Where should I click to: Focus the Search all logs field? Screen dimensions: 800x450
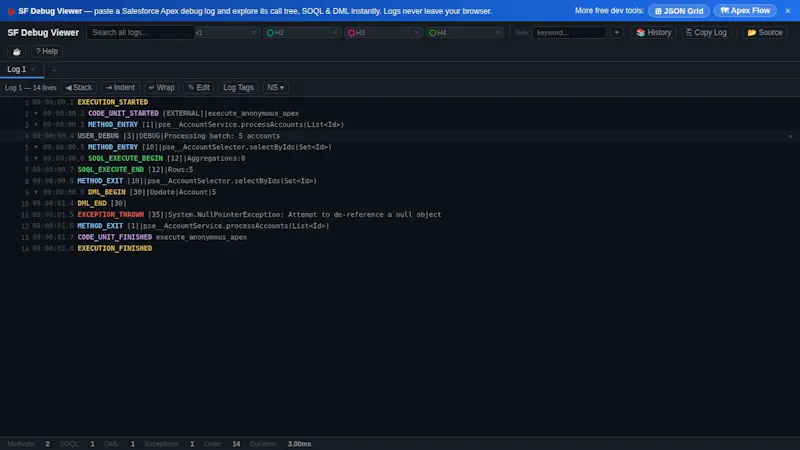coord(140,33)
